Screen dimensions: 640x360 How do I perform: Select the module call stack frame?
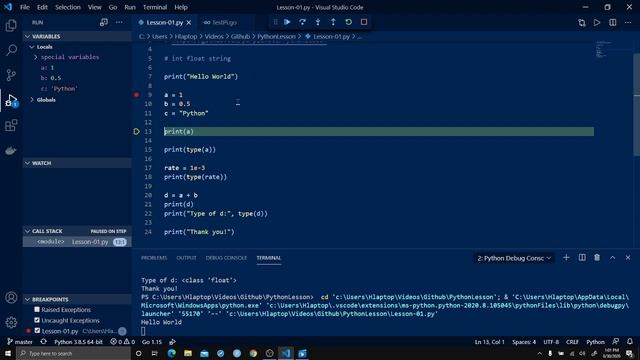(77, 242)
